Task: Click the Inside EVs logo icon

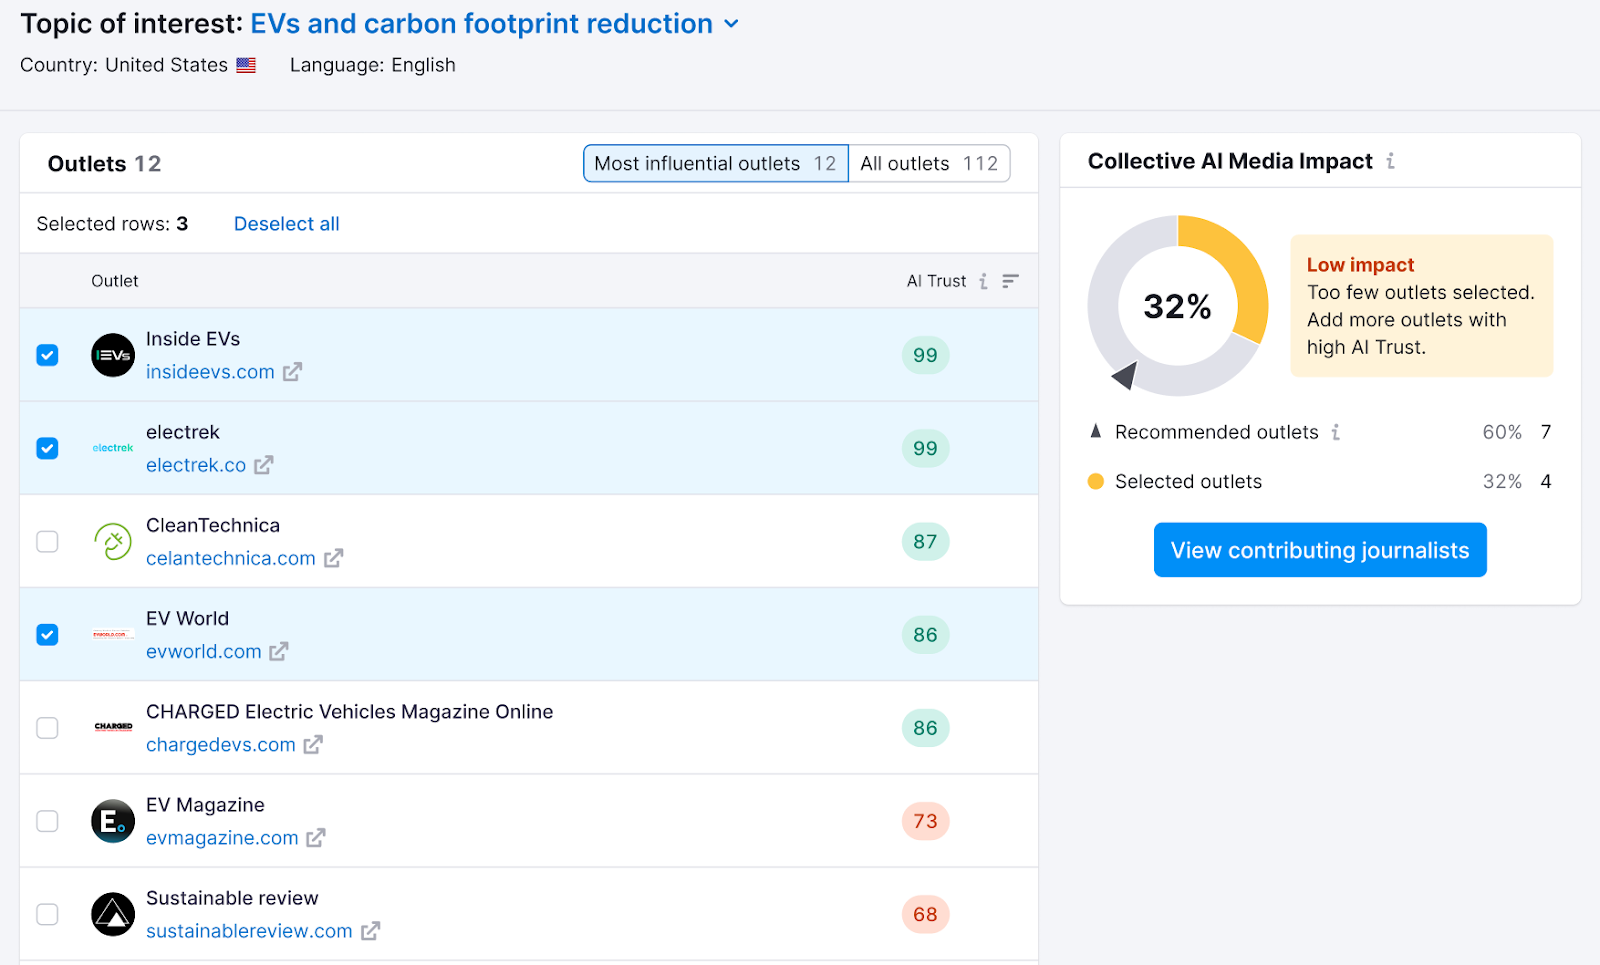Action: click(x=113, y=355)
